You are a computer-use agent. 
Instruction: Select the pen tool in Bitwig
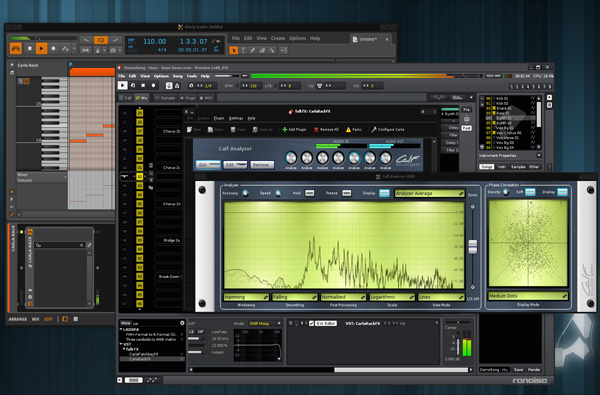(253, 50)
